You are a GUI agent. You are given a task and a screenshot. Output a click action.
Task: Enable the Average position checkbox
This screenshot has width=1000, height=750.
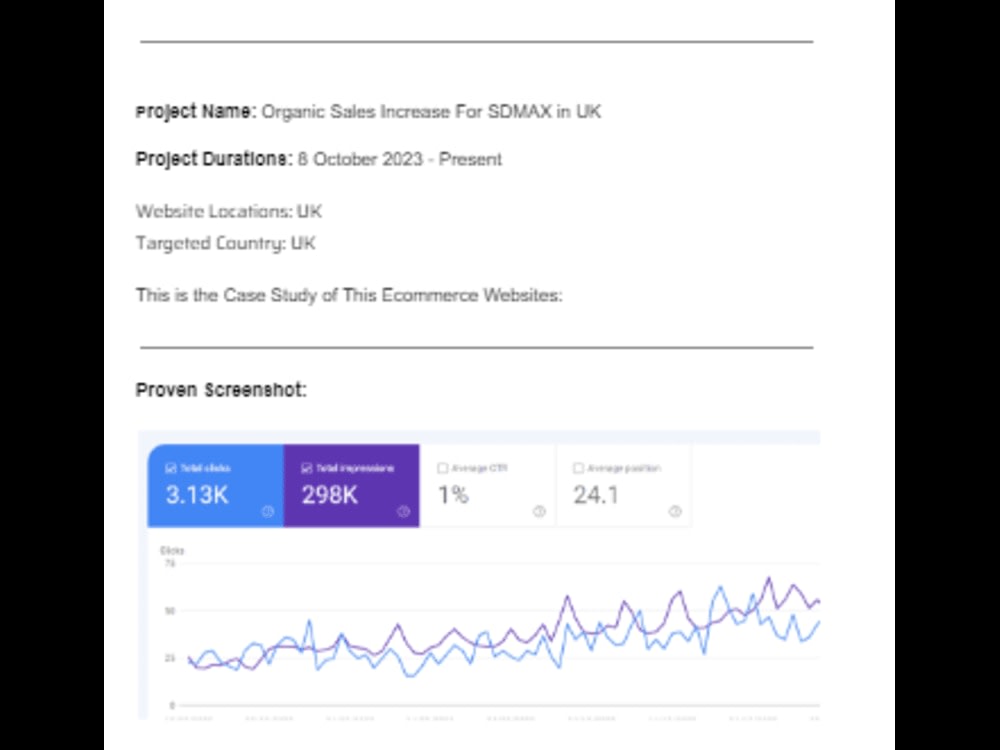pos(578,468)
